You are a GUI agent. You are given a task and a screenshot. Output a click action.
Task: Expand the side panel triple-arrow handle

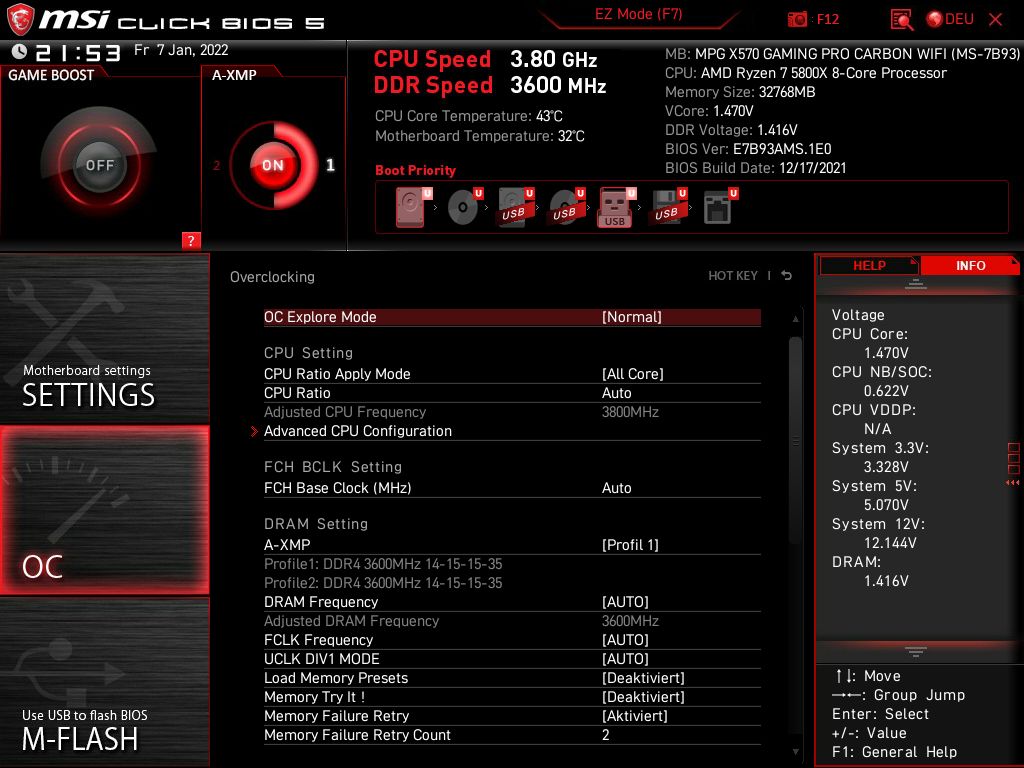pyautogui.click(x=1012, y=483)
